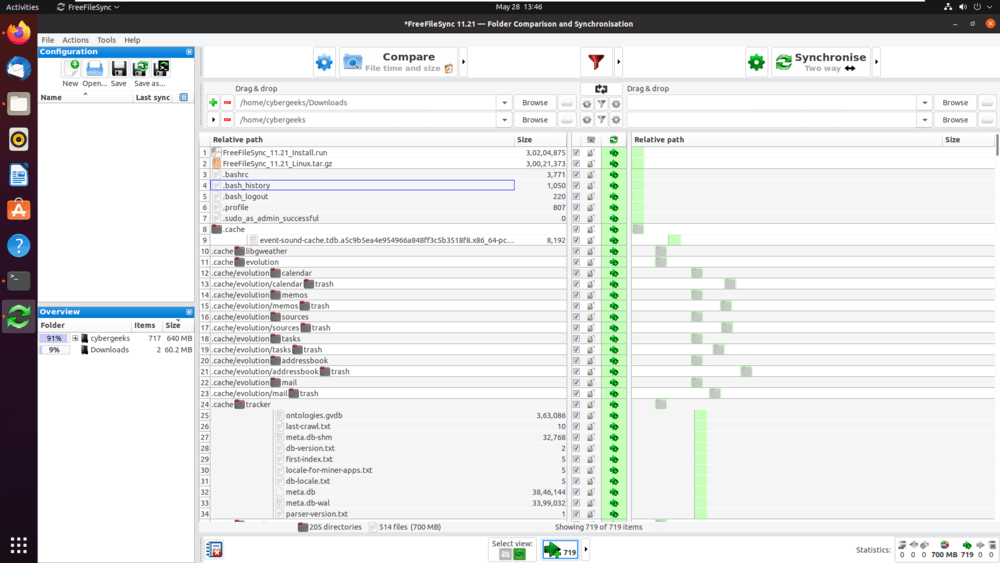Expand Synchronise variant dropdown arrow

pyautogui.click(x=876, y=62)
